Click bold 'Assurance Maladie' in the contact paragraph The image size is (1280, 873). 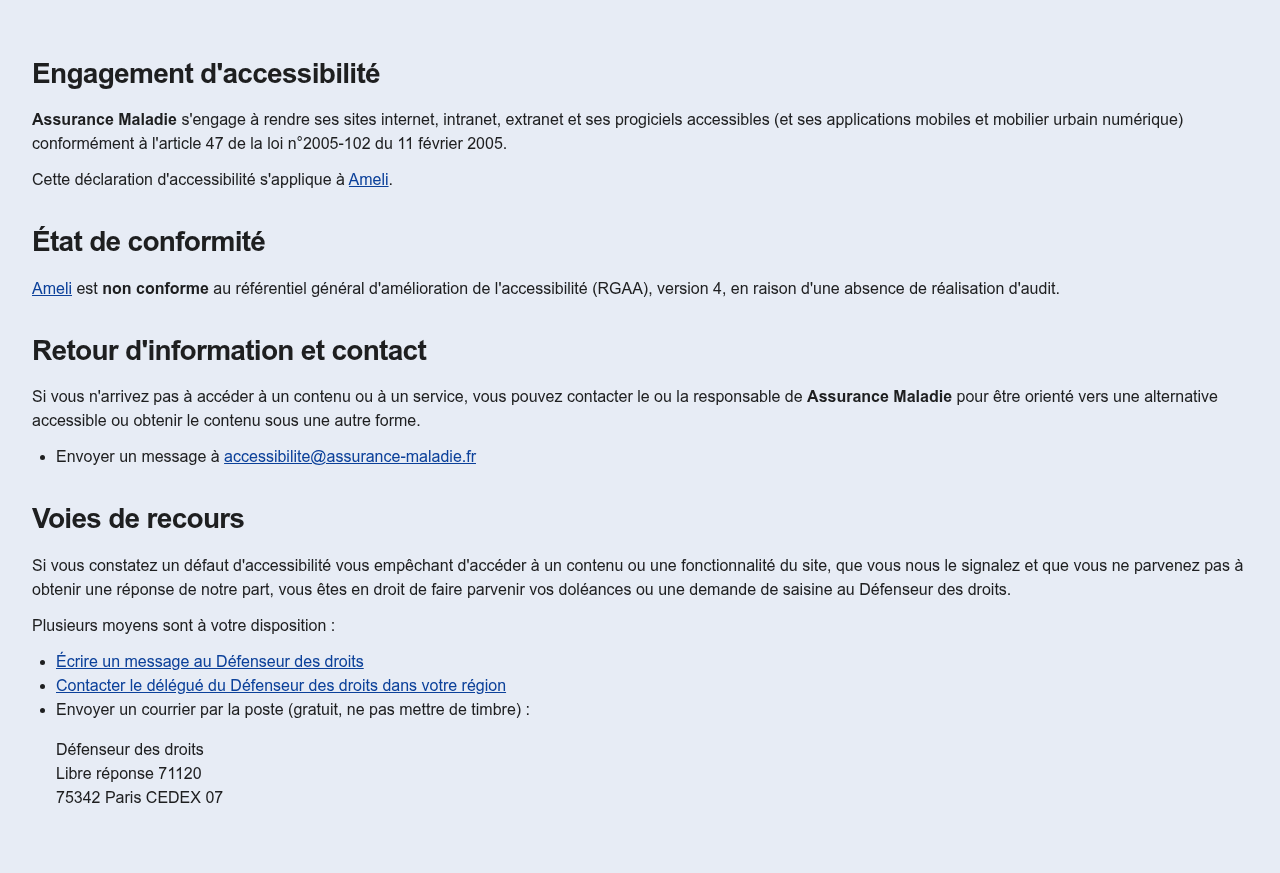point(879,397)
